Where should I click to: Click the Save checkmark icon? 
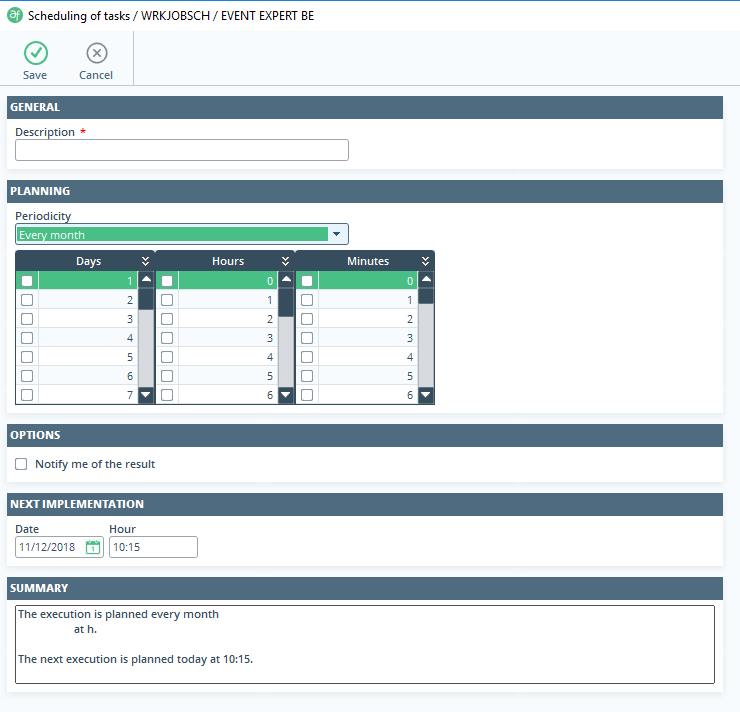click(x=35, y=54)
